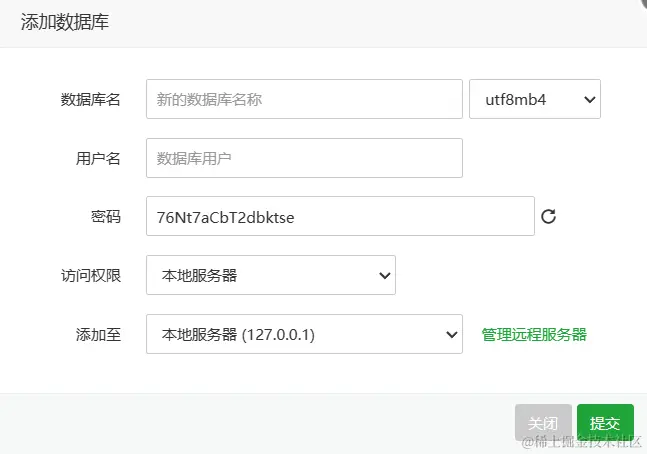
Task: Open 管理远程服务器 link
Action: click(534, 334)
